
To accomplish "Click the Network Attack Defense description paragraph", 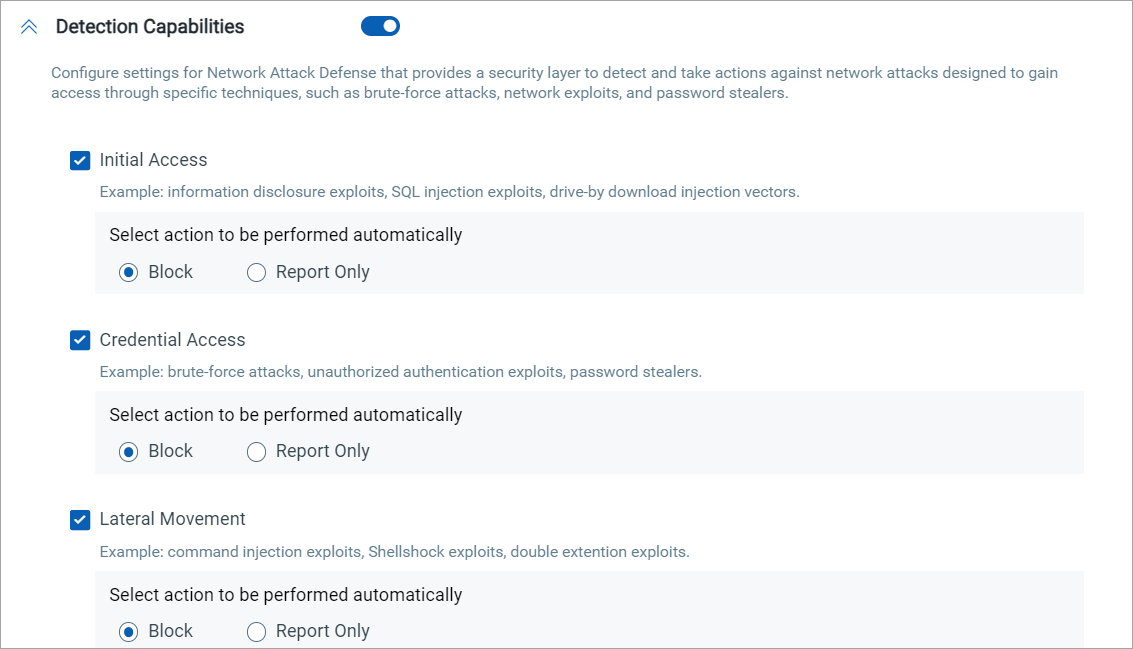I will point(554,83).
